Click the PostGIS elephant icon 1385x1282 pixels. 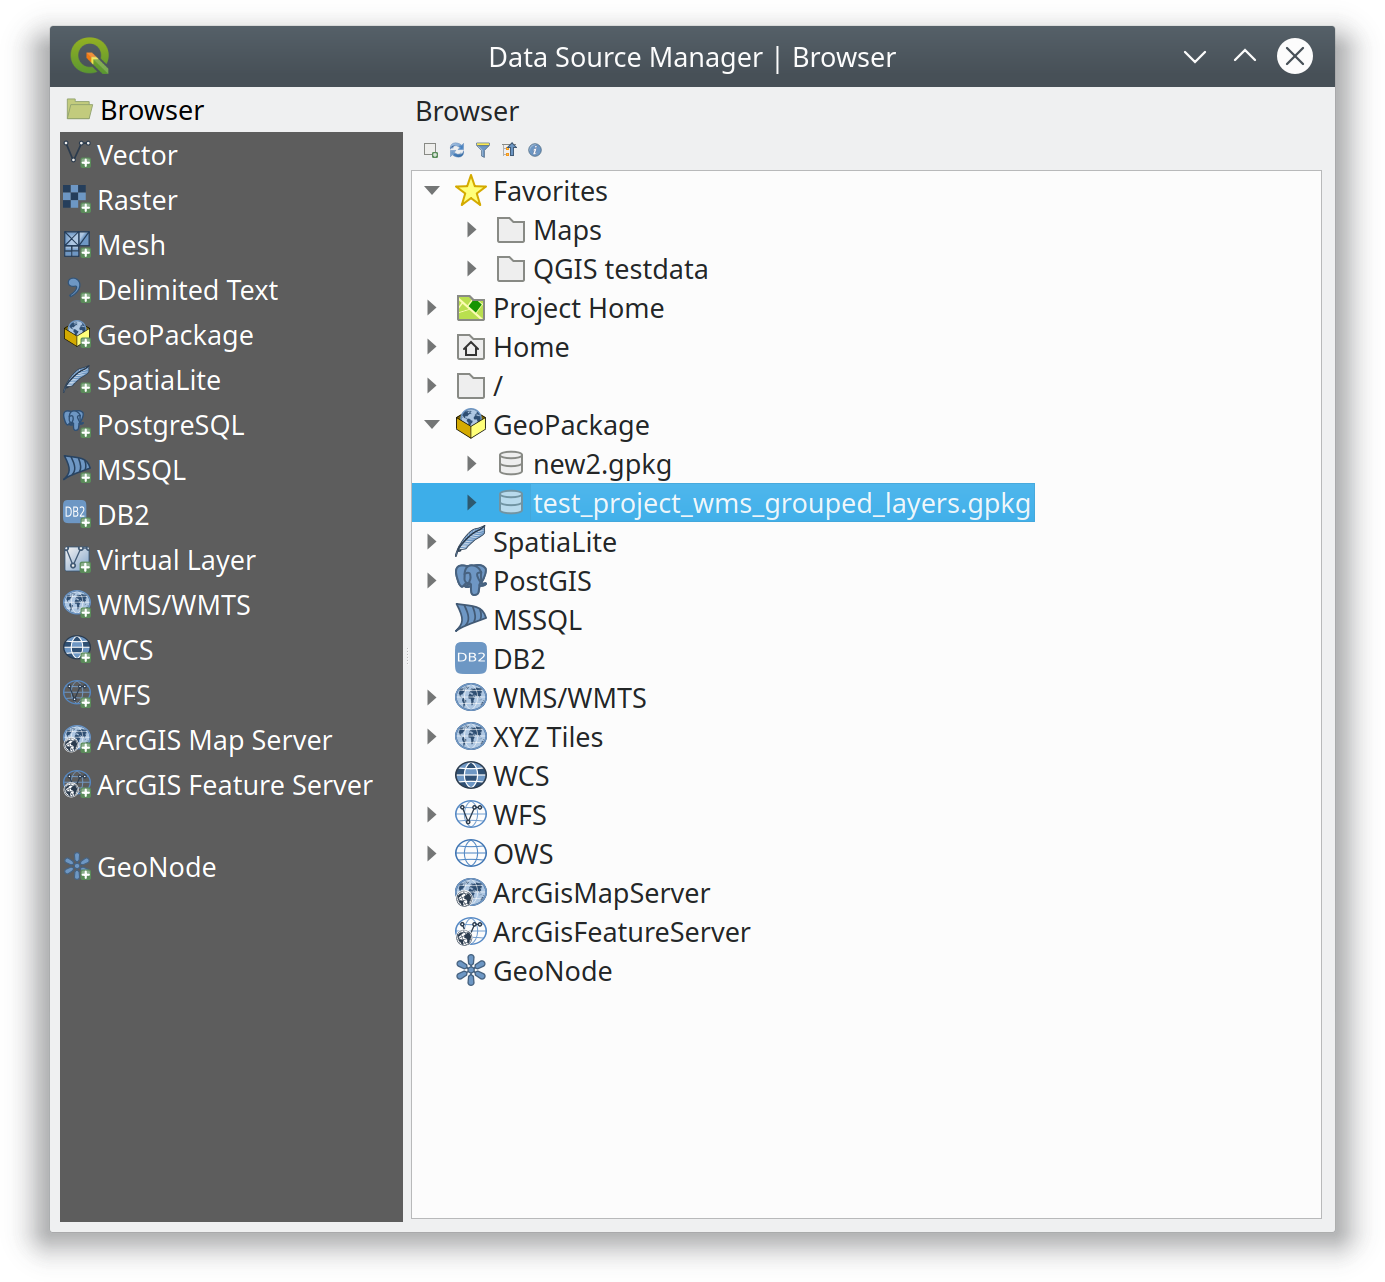[471, 580]
